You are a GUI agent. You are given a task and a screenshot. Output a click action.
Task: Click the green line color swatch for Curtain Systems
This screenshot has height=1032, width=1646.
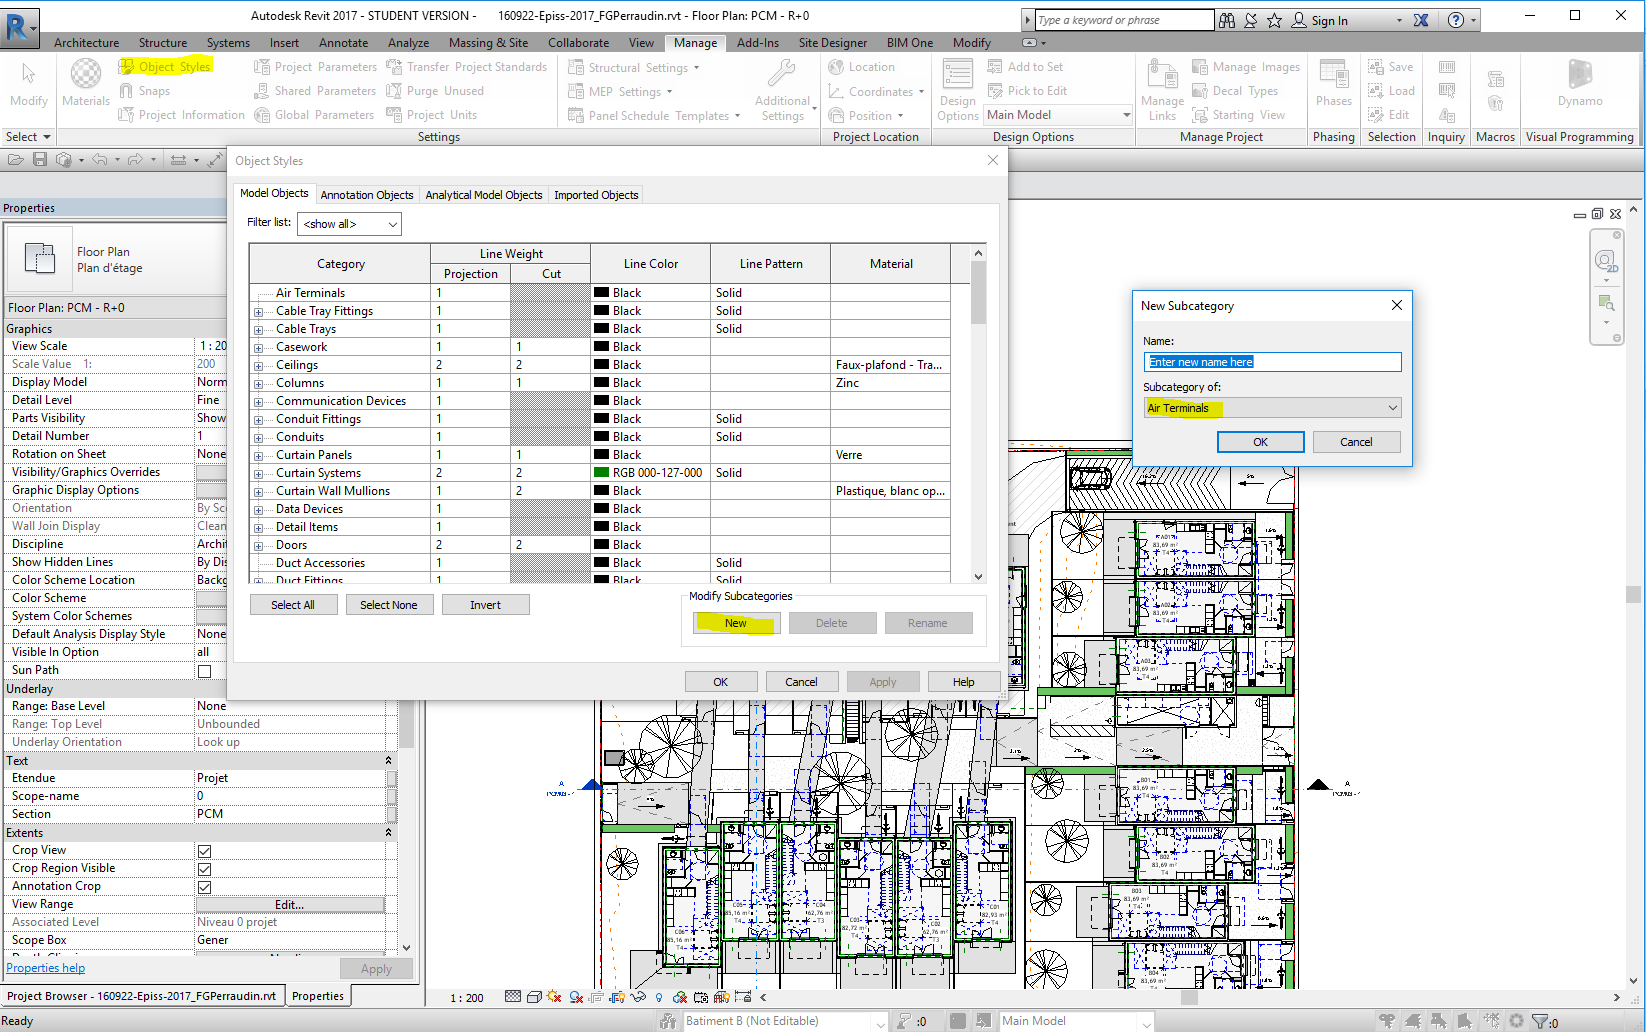600,472
